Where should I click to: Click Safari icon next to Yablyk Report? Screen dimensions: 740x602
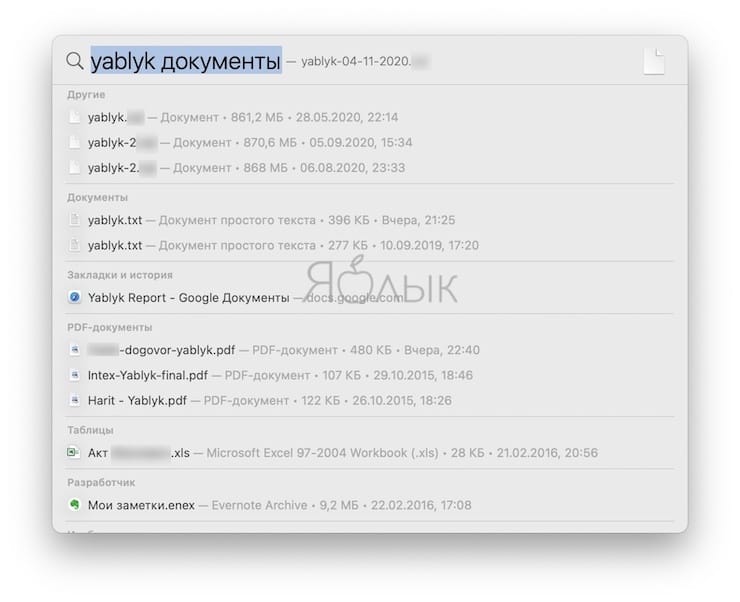pyautogui.click(x=75, y=297)
